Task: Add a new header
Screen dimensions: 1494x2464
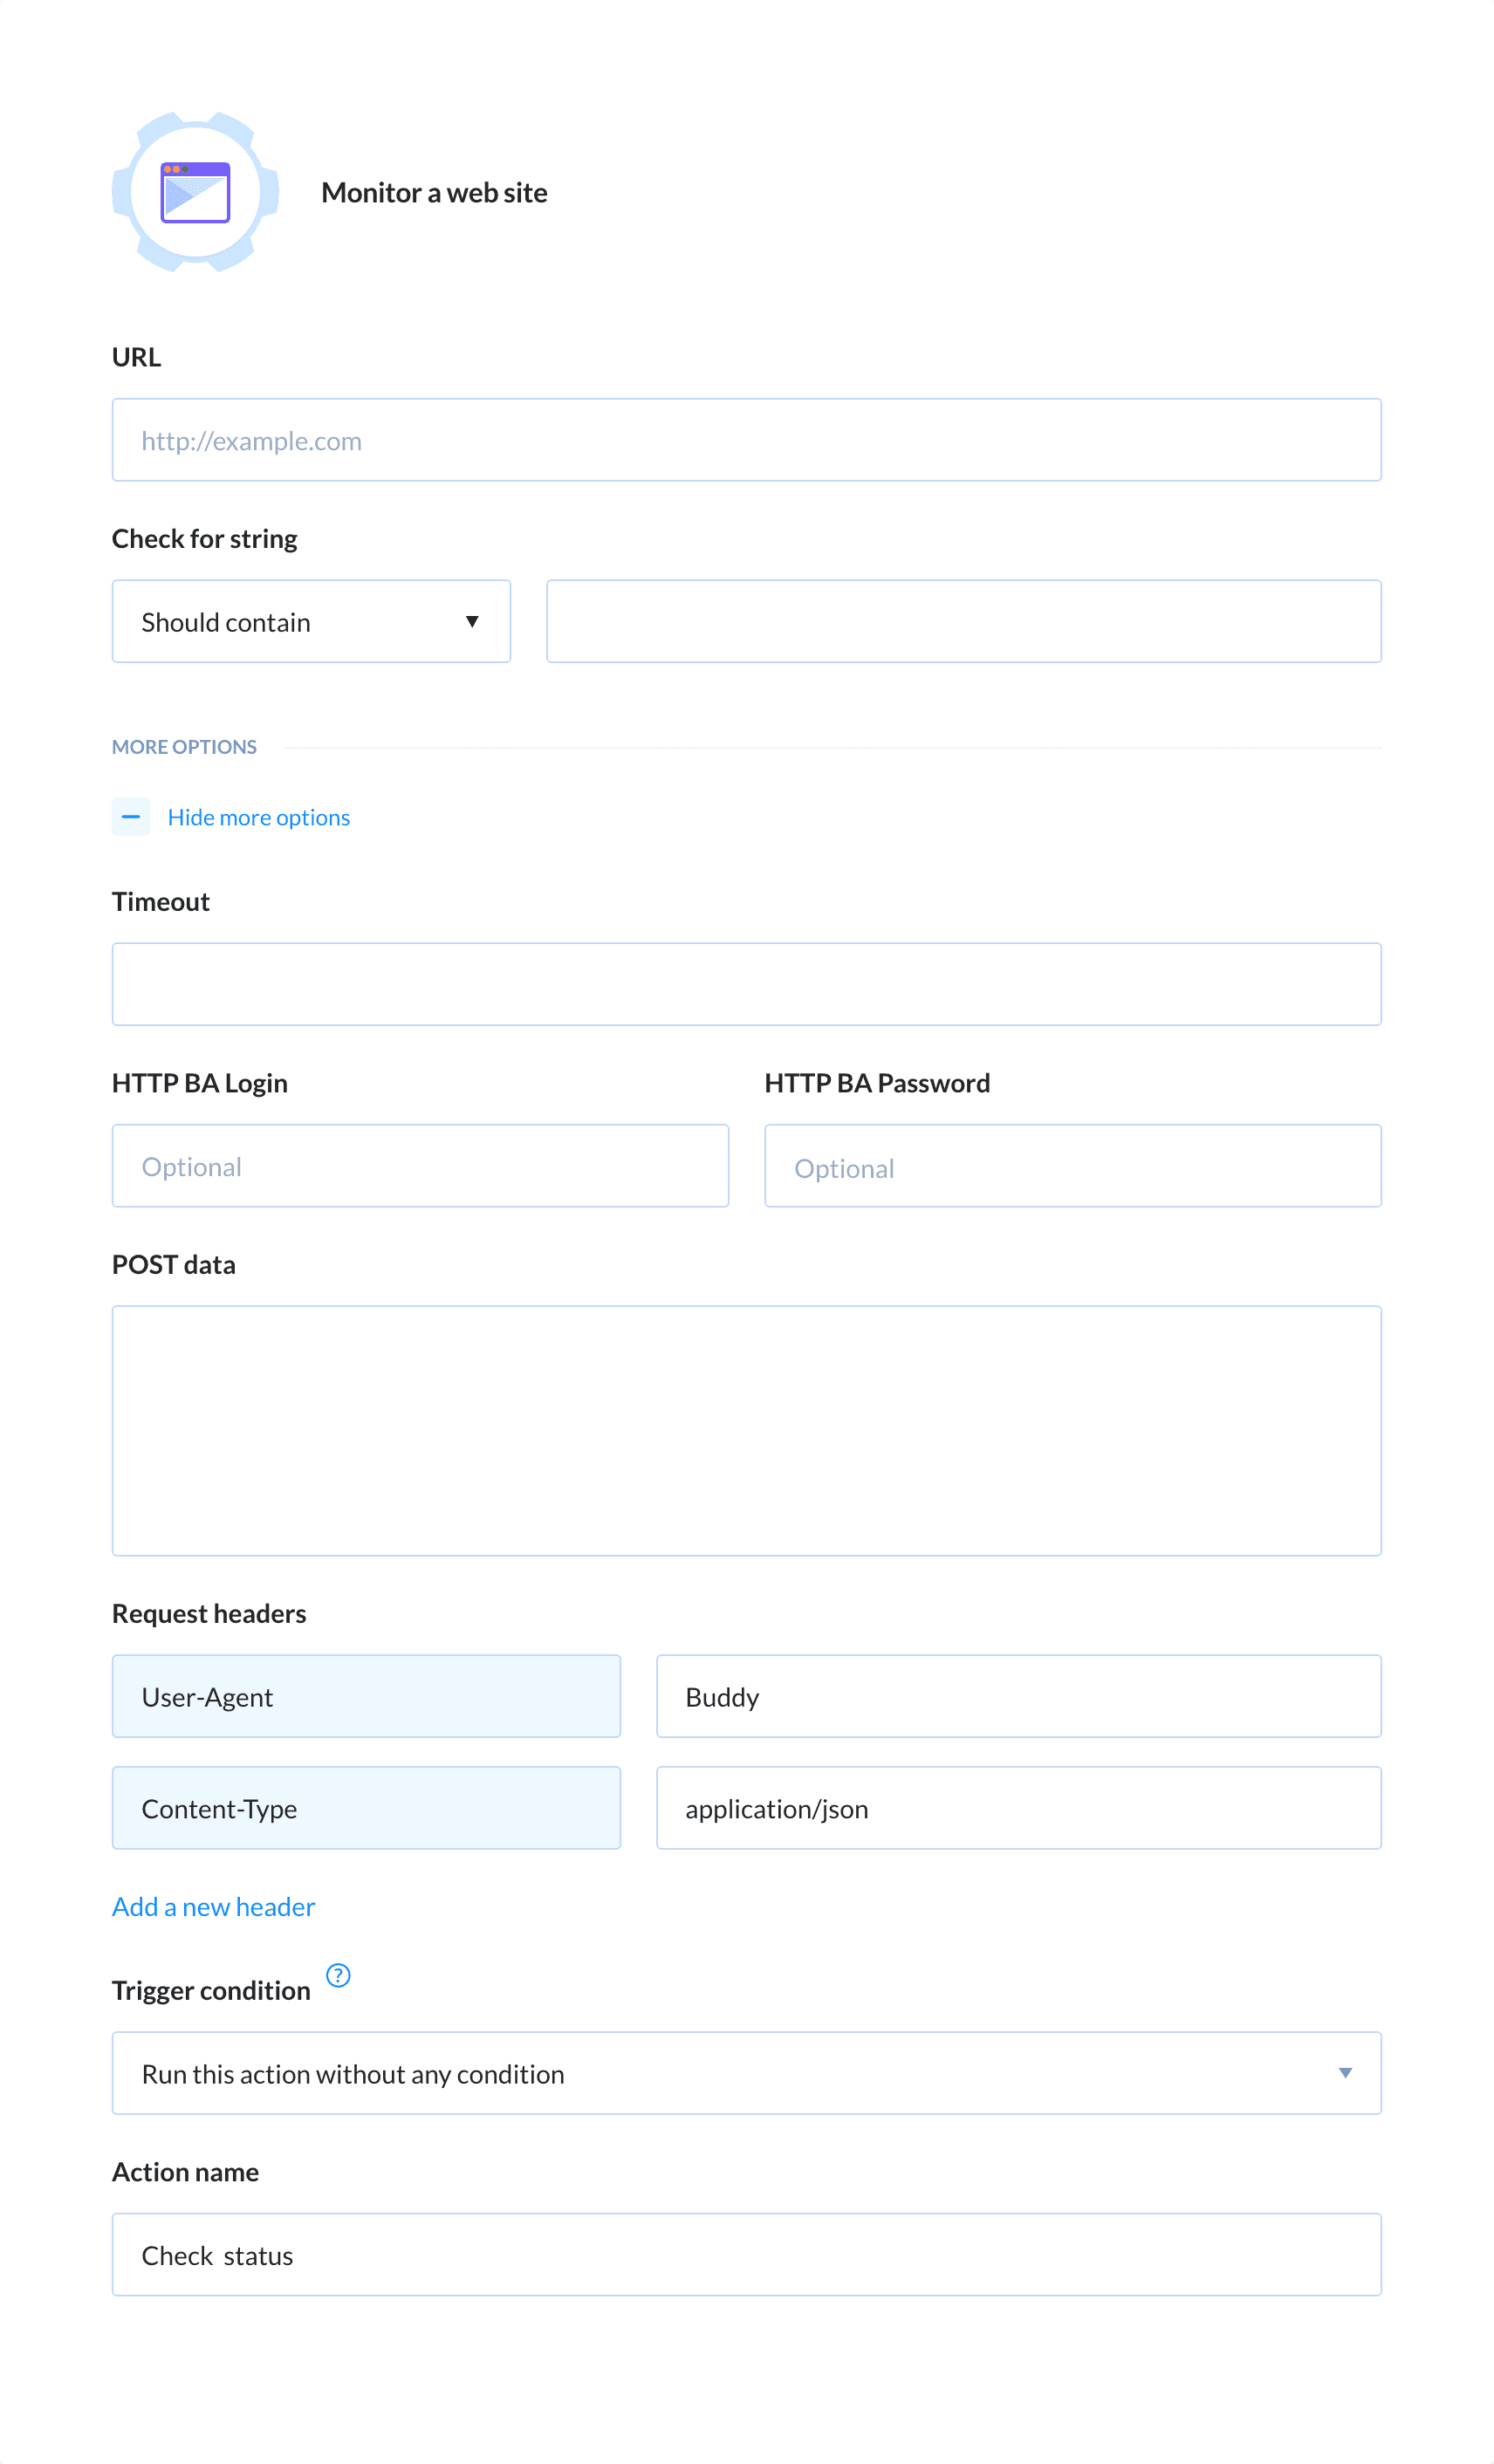Action: tap(213, 1906)
